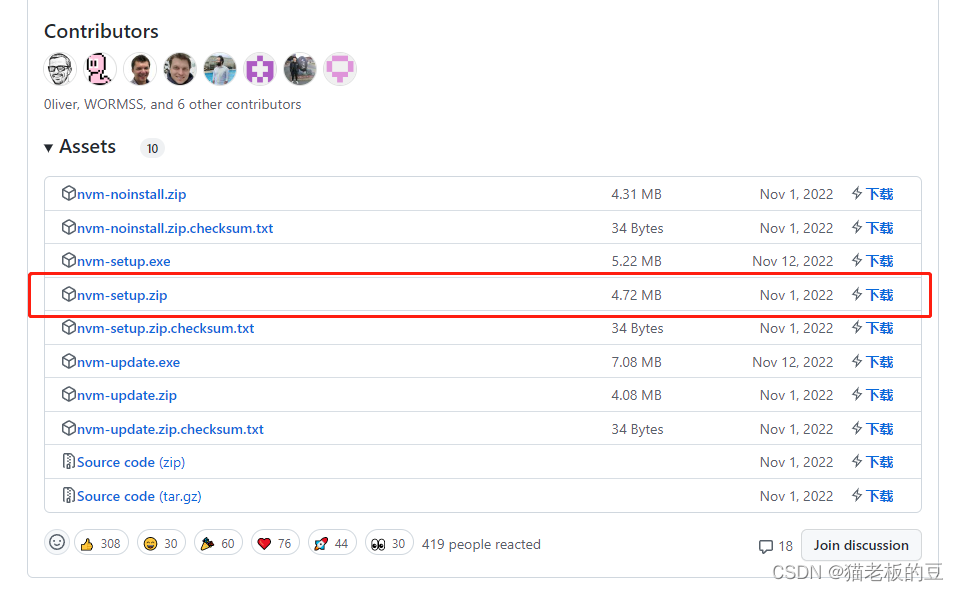Open nvm-update.exe file link

pos(128,362)
